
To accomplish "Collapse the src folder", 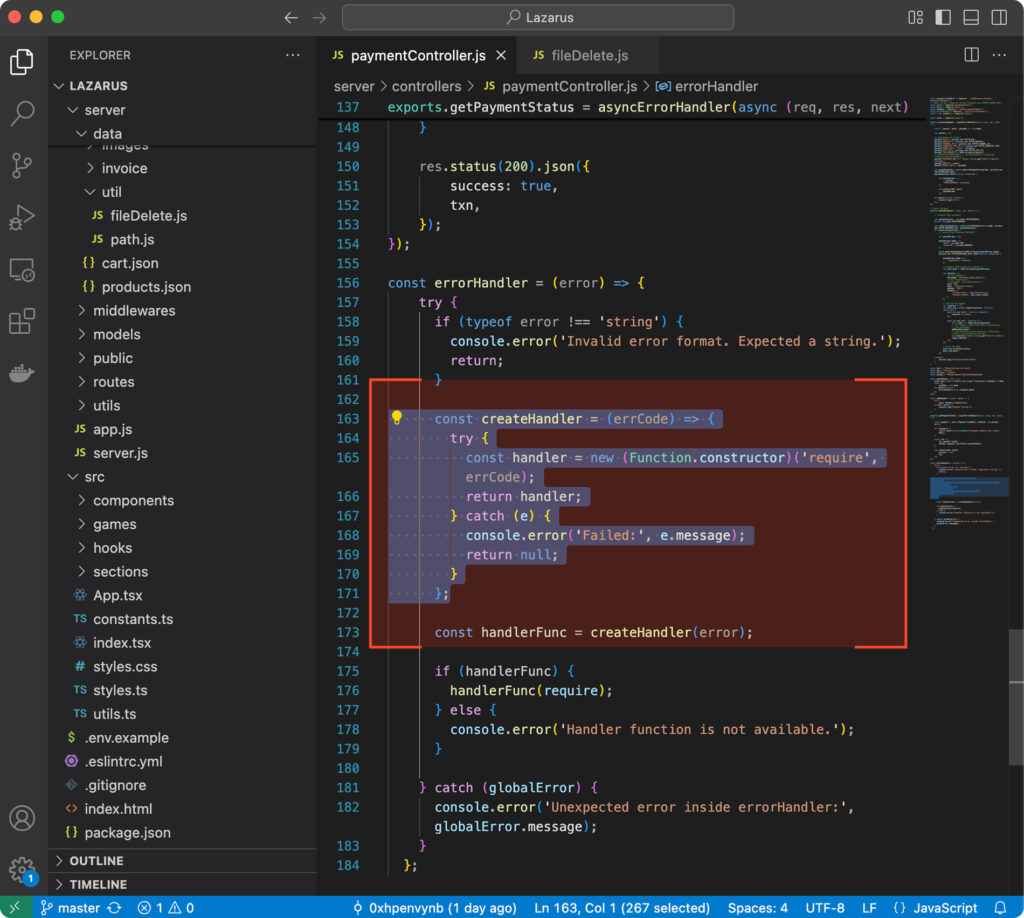I will (x=94, y=477).
